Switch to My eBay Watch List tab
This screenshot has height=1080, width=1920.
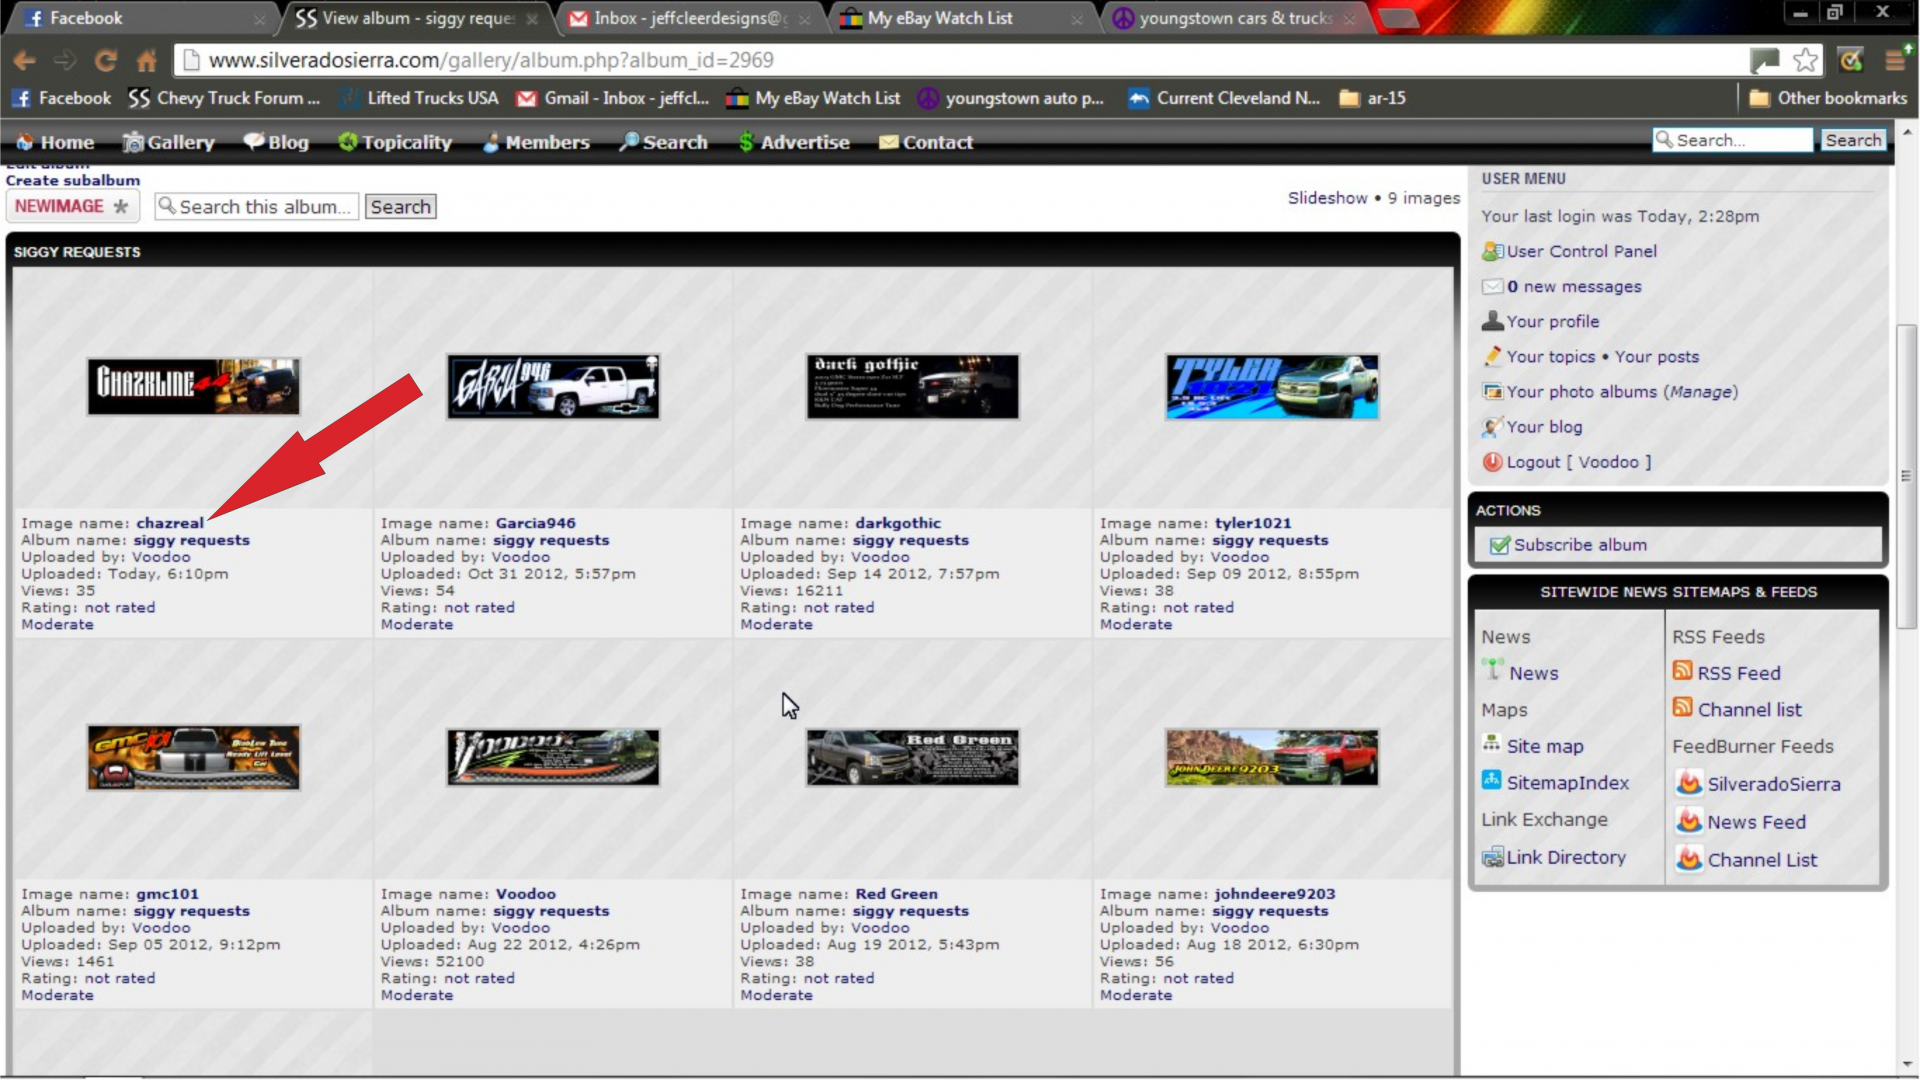pos(962,18)
